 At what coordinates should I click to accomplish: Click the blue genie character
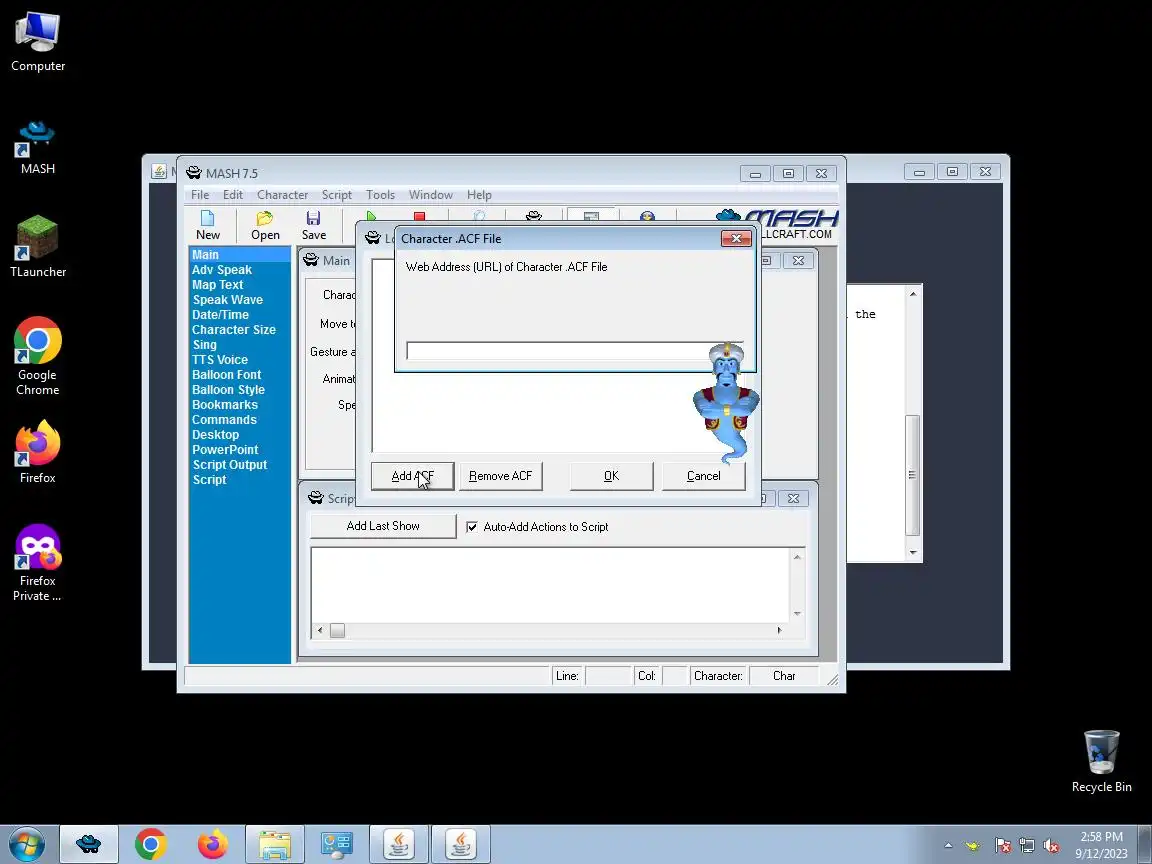click(726, 403)
